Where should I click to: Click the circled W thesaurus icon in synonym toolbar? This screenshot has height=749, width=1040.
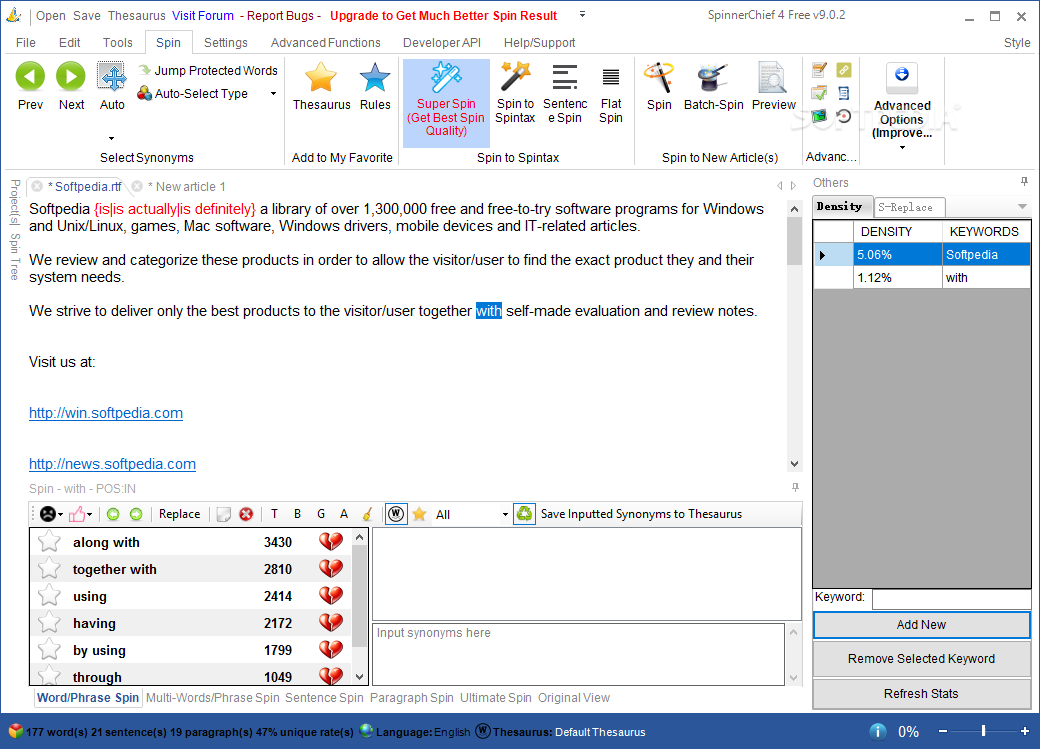(396, 514)
